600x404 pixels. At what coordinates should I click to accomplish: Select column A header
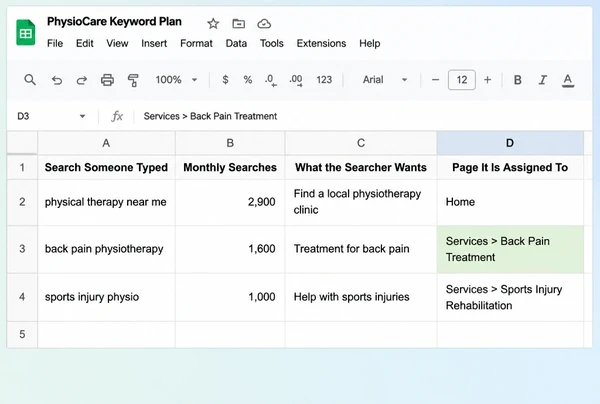[106, 143]
